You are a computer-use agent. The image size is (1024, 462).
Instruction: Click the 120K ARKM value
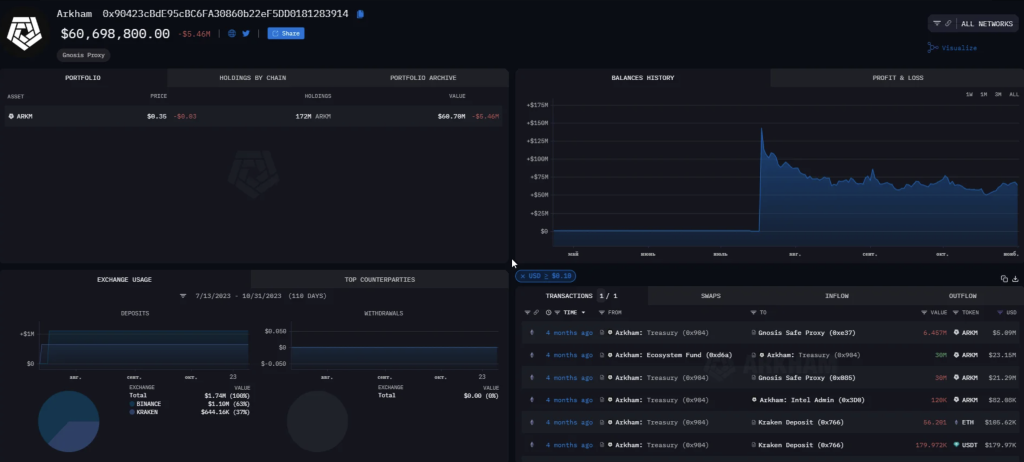tap(938, 400)
